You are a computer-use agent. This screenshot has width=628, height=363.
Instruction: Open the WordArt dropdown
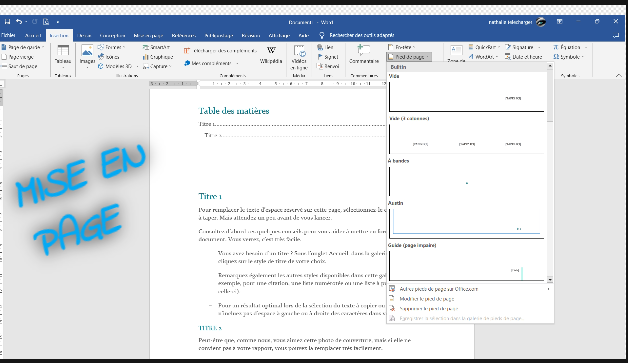483,57
